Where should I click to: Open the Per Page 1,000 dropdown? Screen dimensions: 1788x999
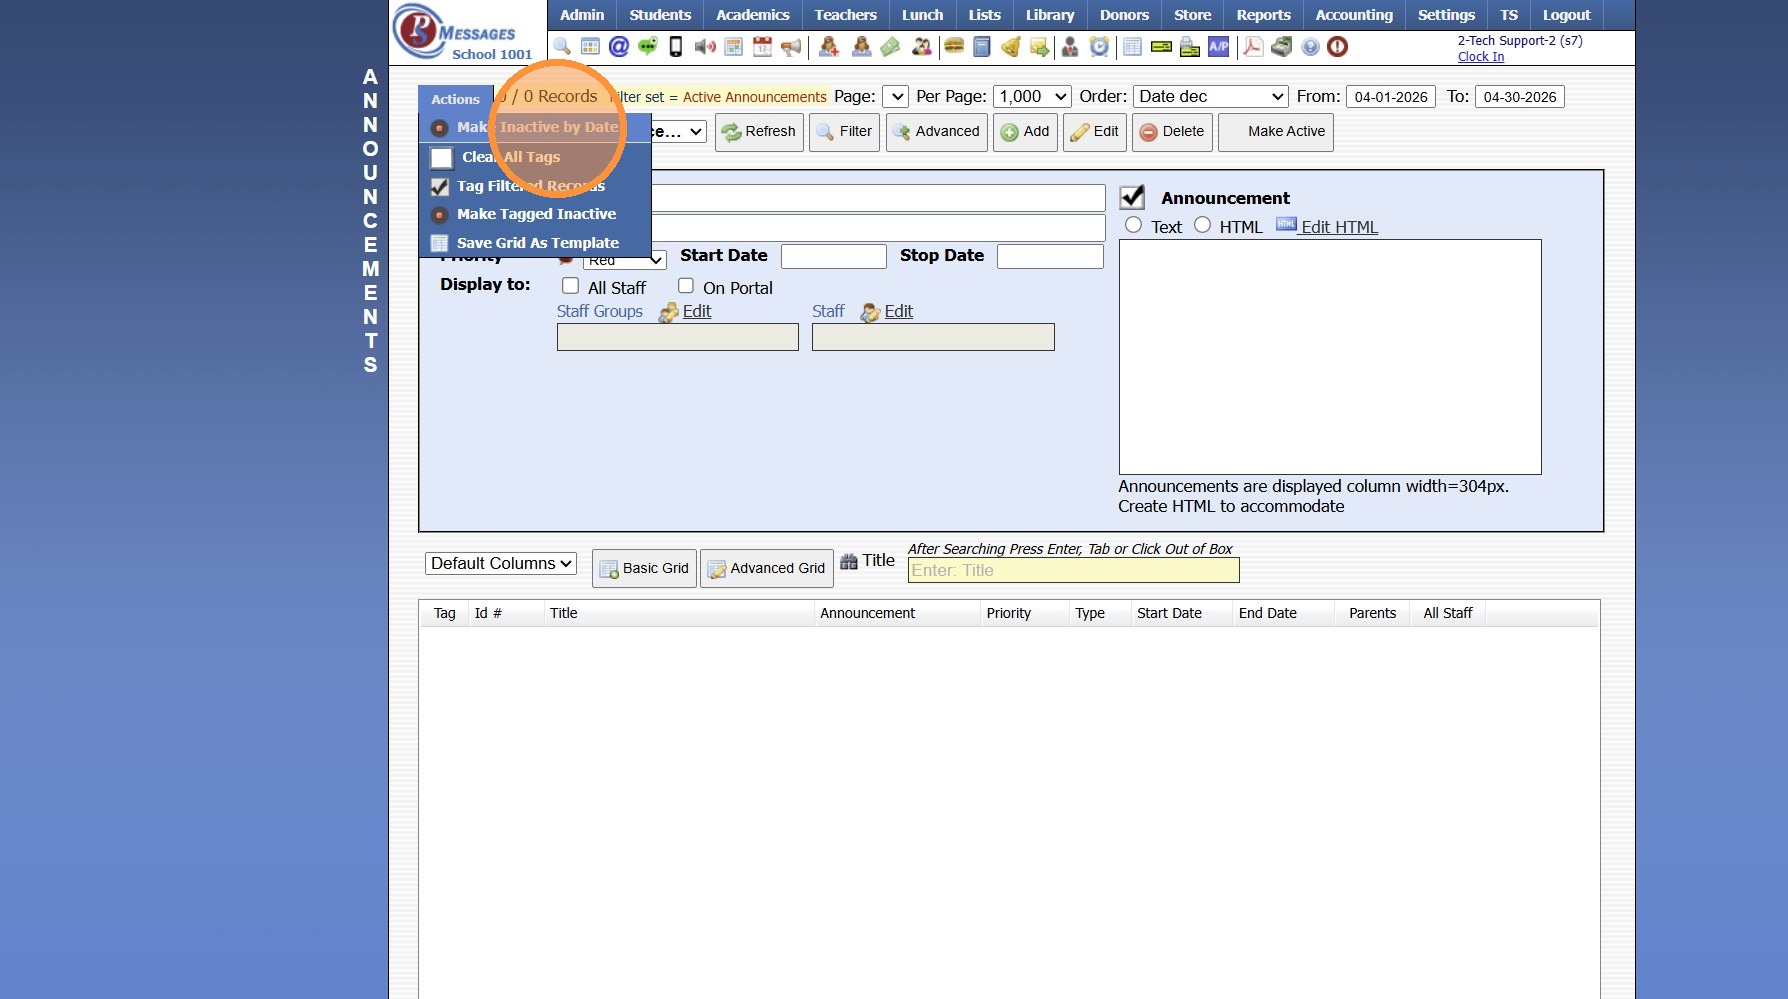(x=1033, y=96)
